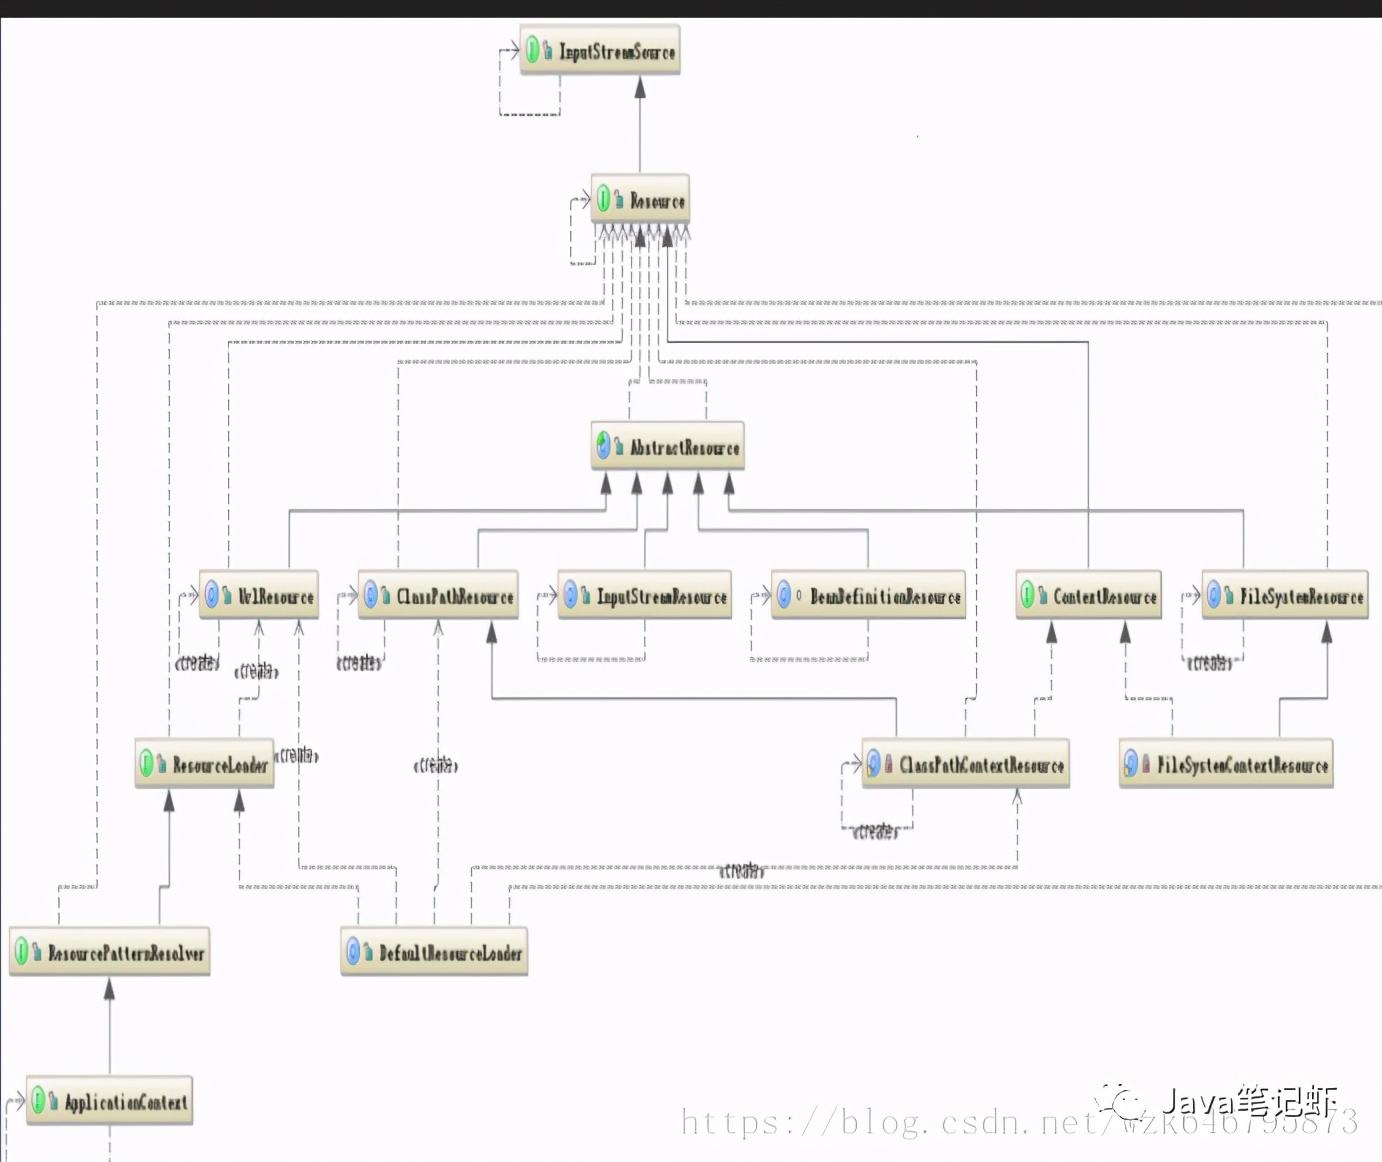Click the green interface icon on ApplicationContext
Viewport: 1382px width, 1162px height.
click(x=39, y=1101)
